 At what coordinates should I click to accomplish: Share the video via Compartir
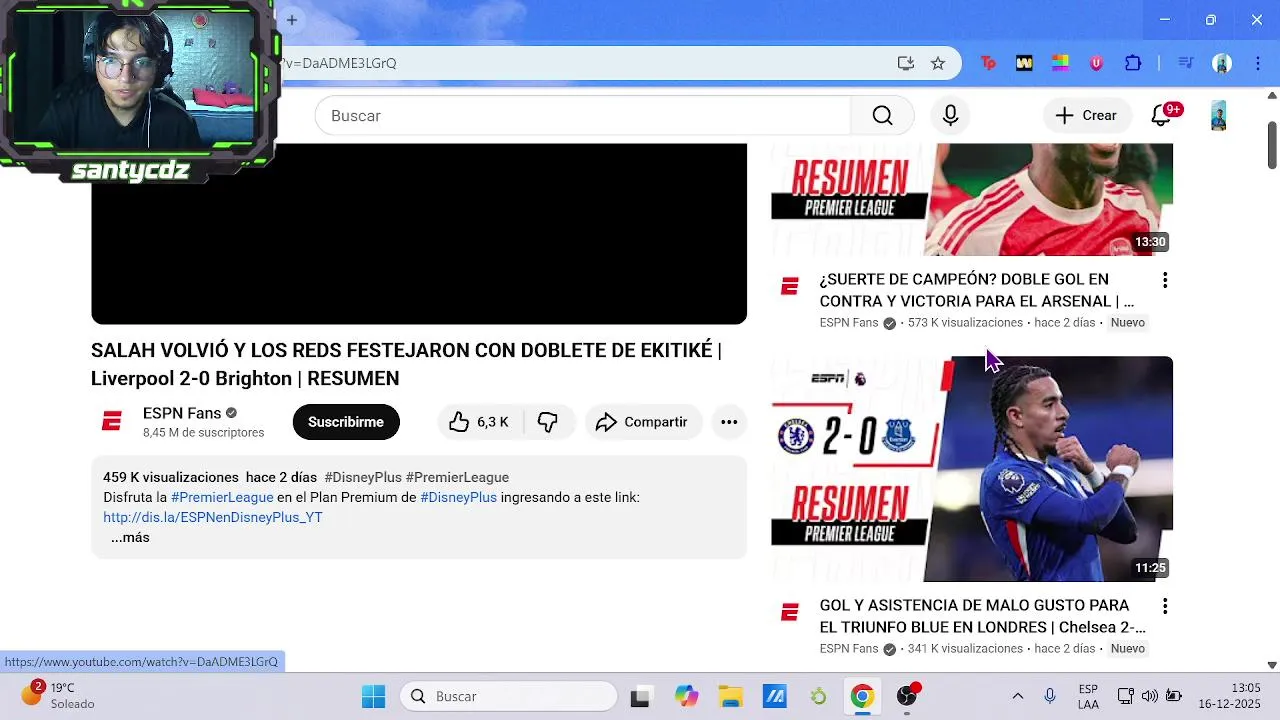(643, 422)
